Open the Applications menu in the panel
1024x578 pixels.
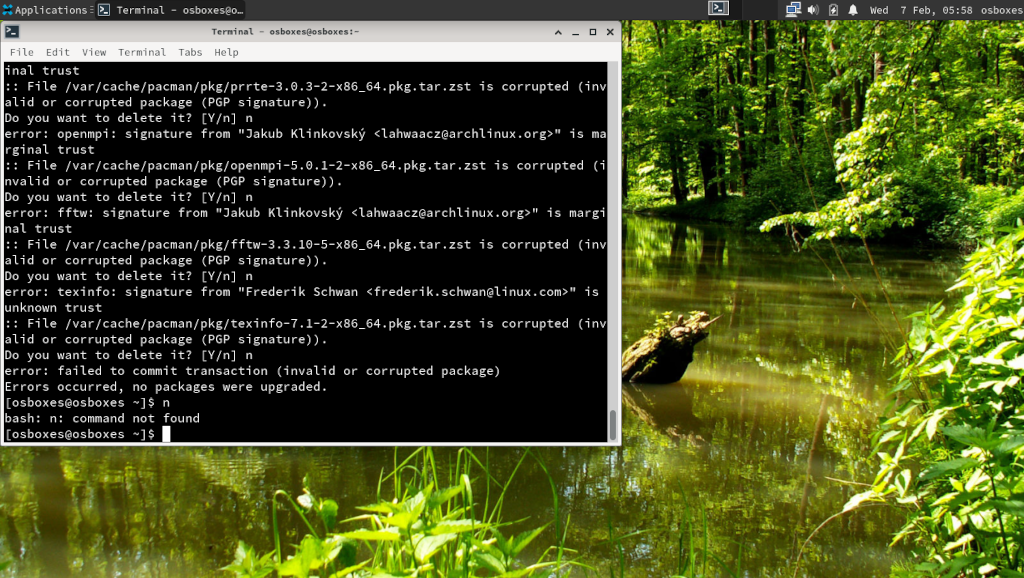pyautogui.click(x=45, y=10)
